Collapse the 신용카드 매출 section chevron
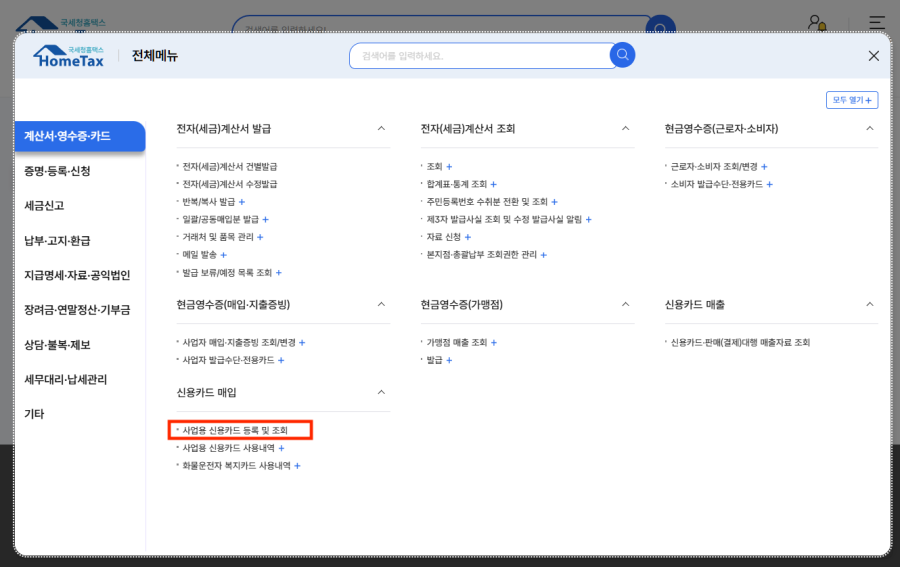This screenshot has height=567, width=900. click(869, 304)
